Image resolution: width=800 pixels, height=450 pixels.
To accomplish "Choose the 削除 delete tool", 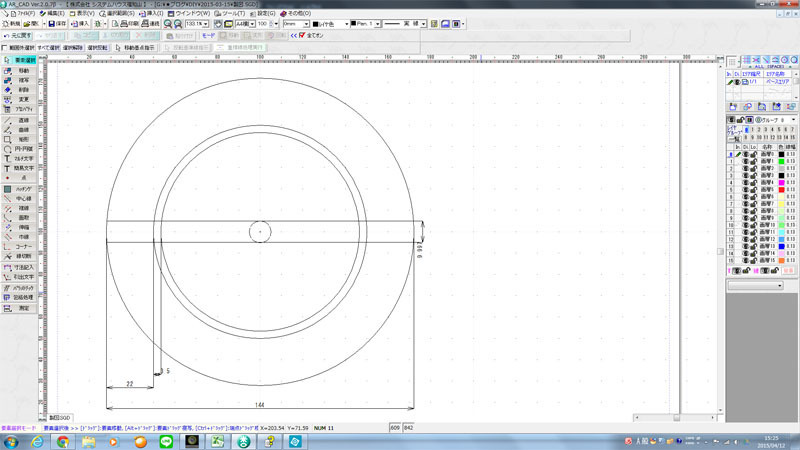I will (x=19, y=90).
